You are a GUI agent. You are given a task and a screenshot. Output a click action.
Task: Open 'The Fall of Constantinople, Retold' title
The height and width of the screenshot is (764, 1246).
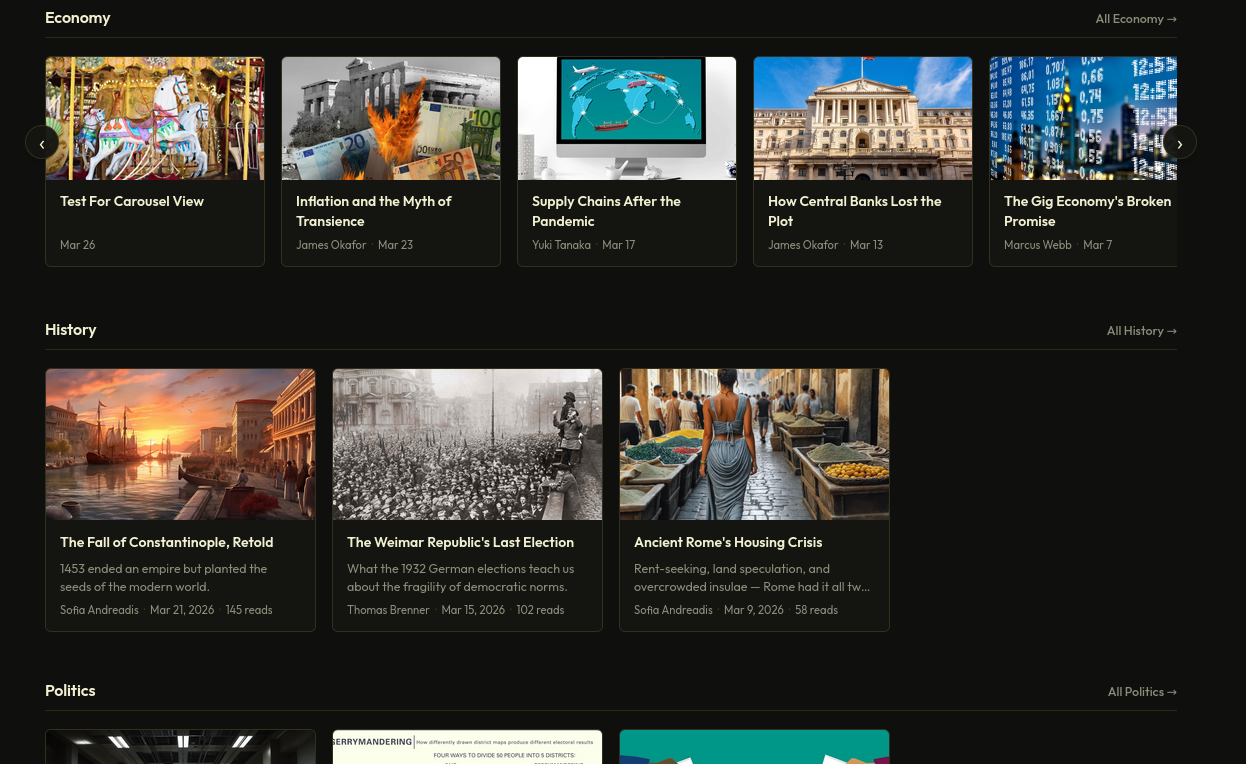[x=166, y=542]
